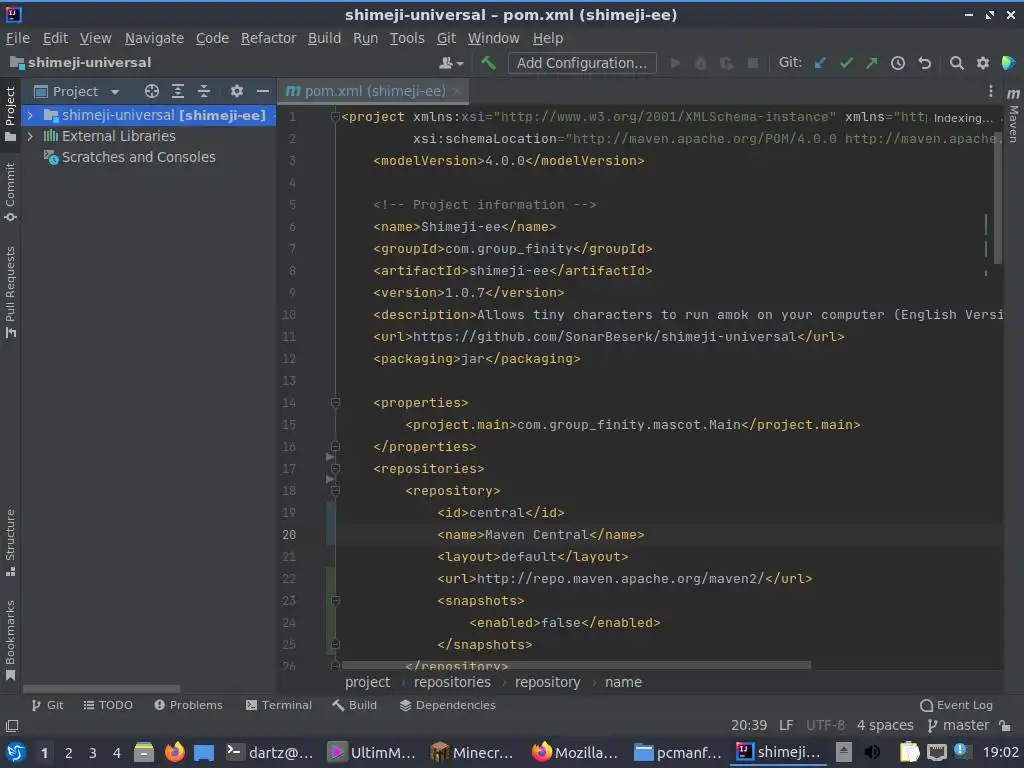
Task: Open the Problems tool window
Action: (188, 705)
